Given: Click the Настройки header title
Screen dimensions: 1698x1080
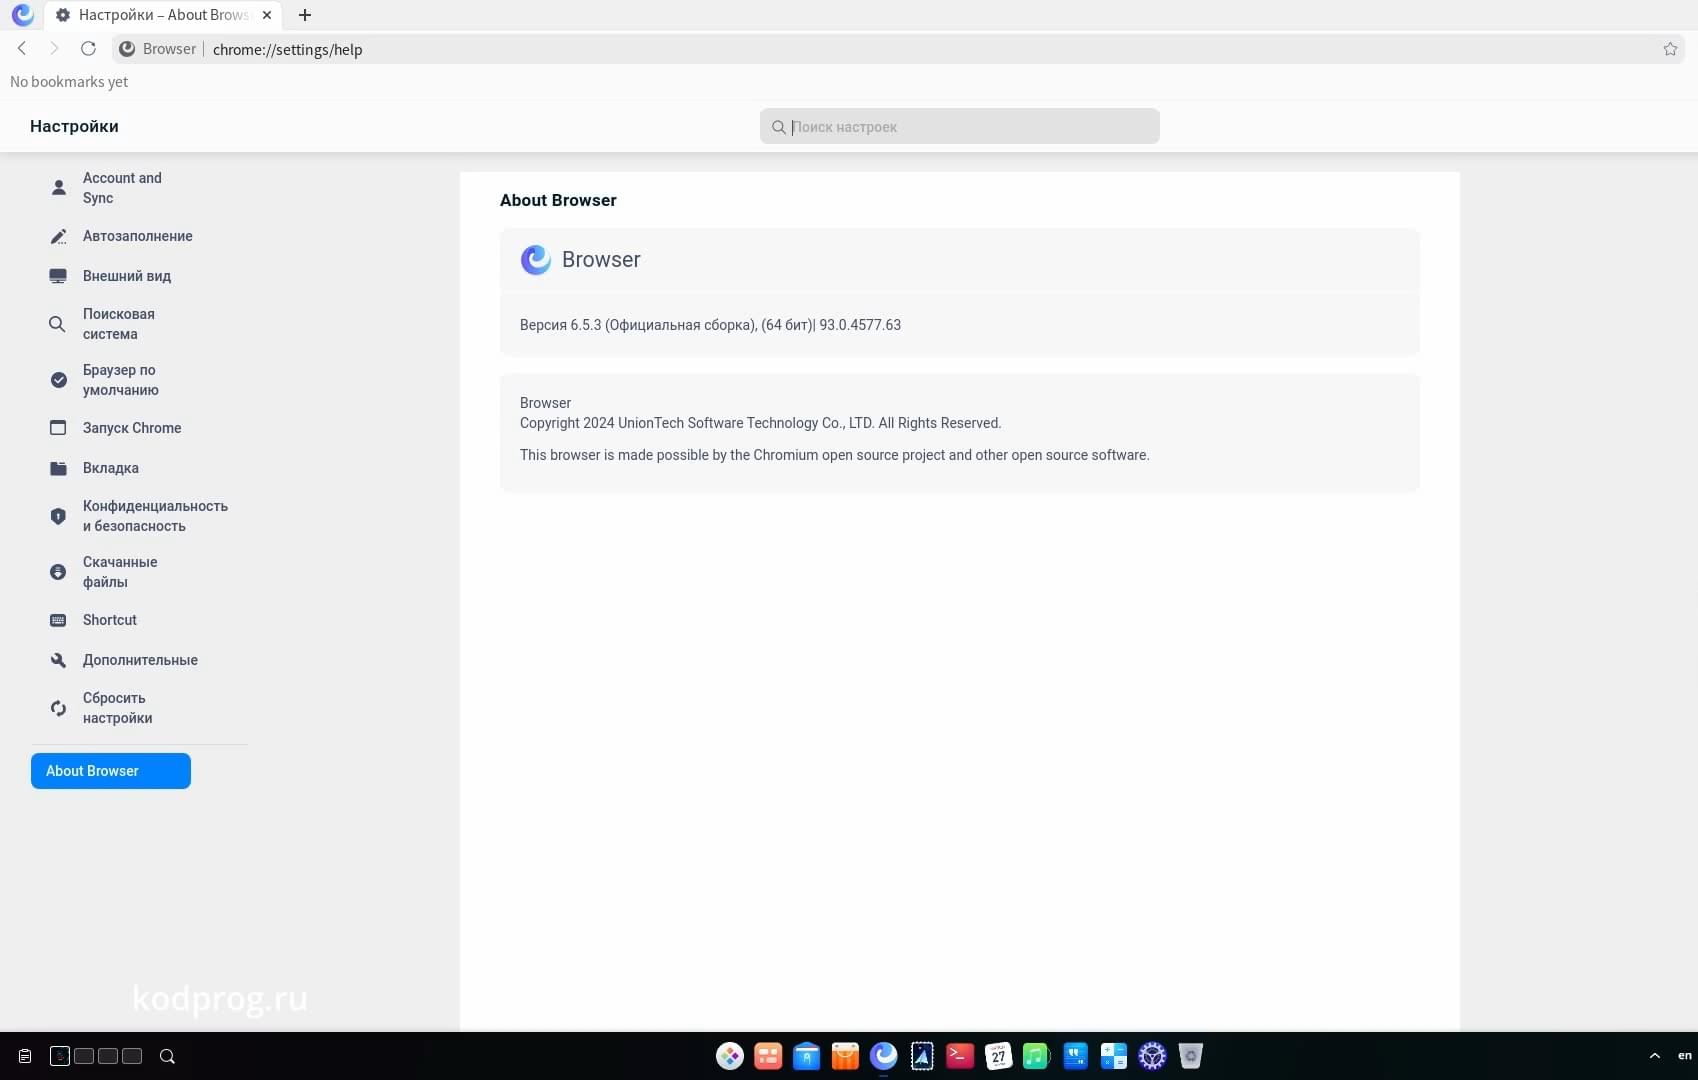Looking at the screenshot, I should tap(74, 126).
